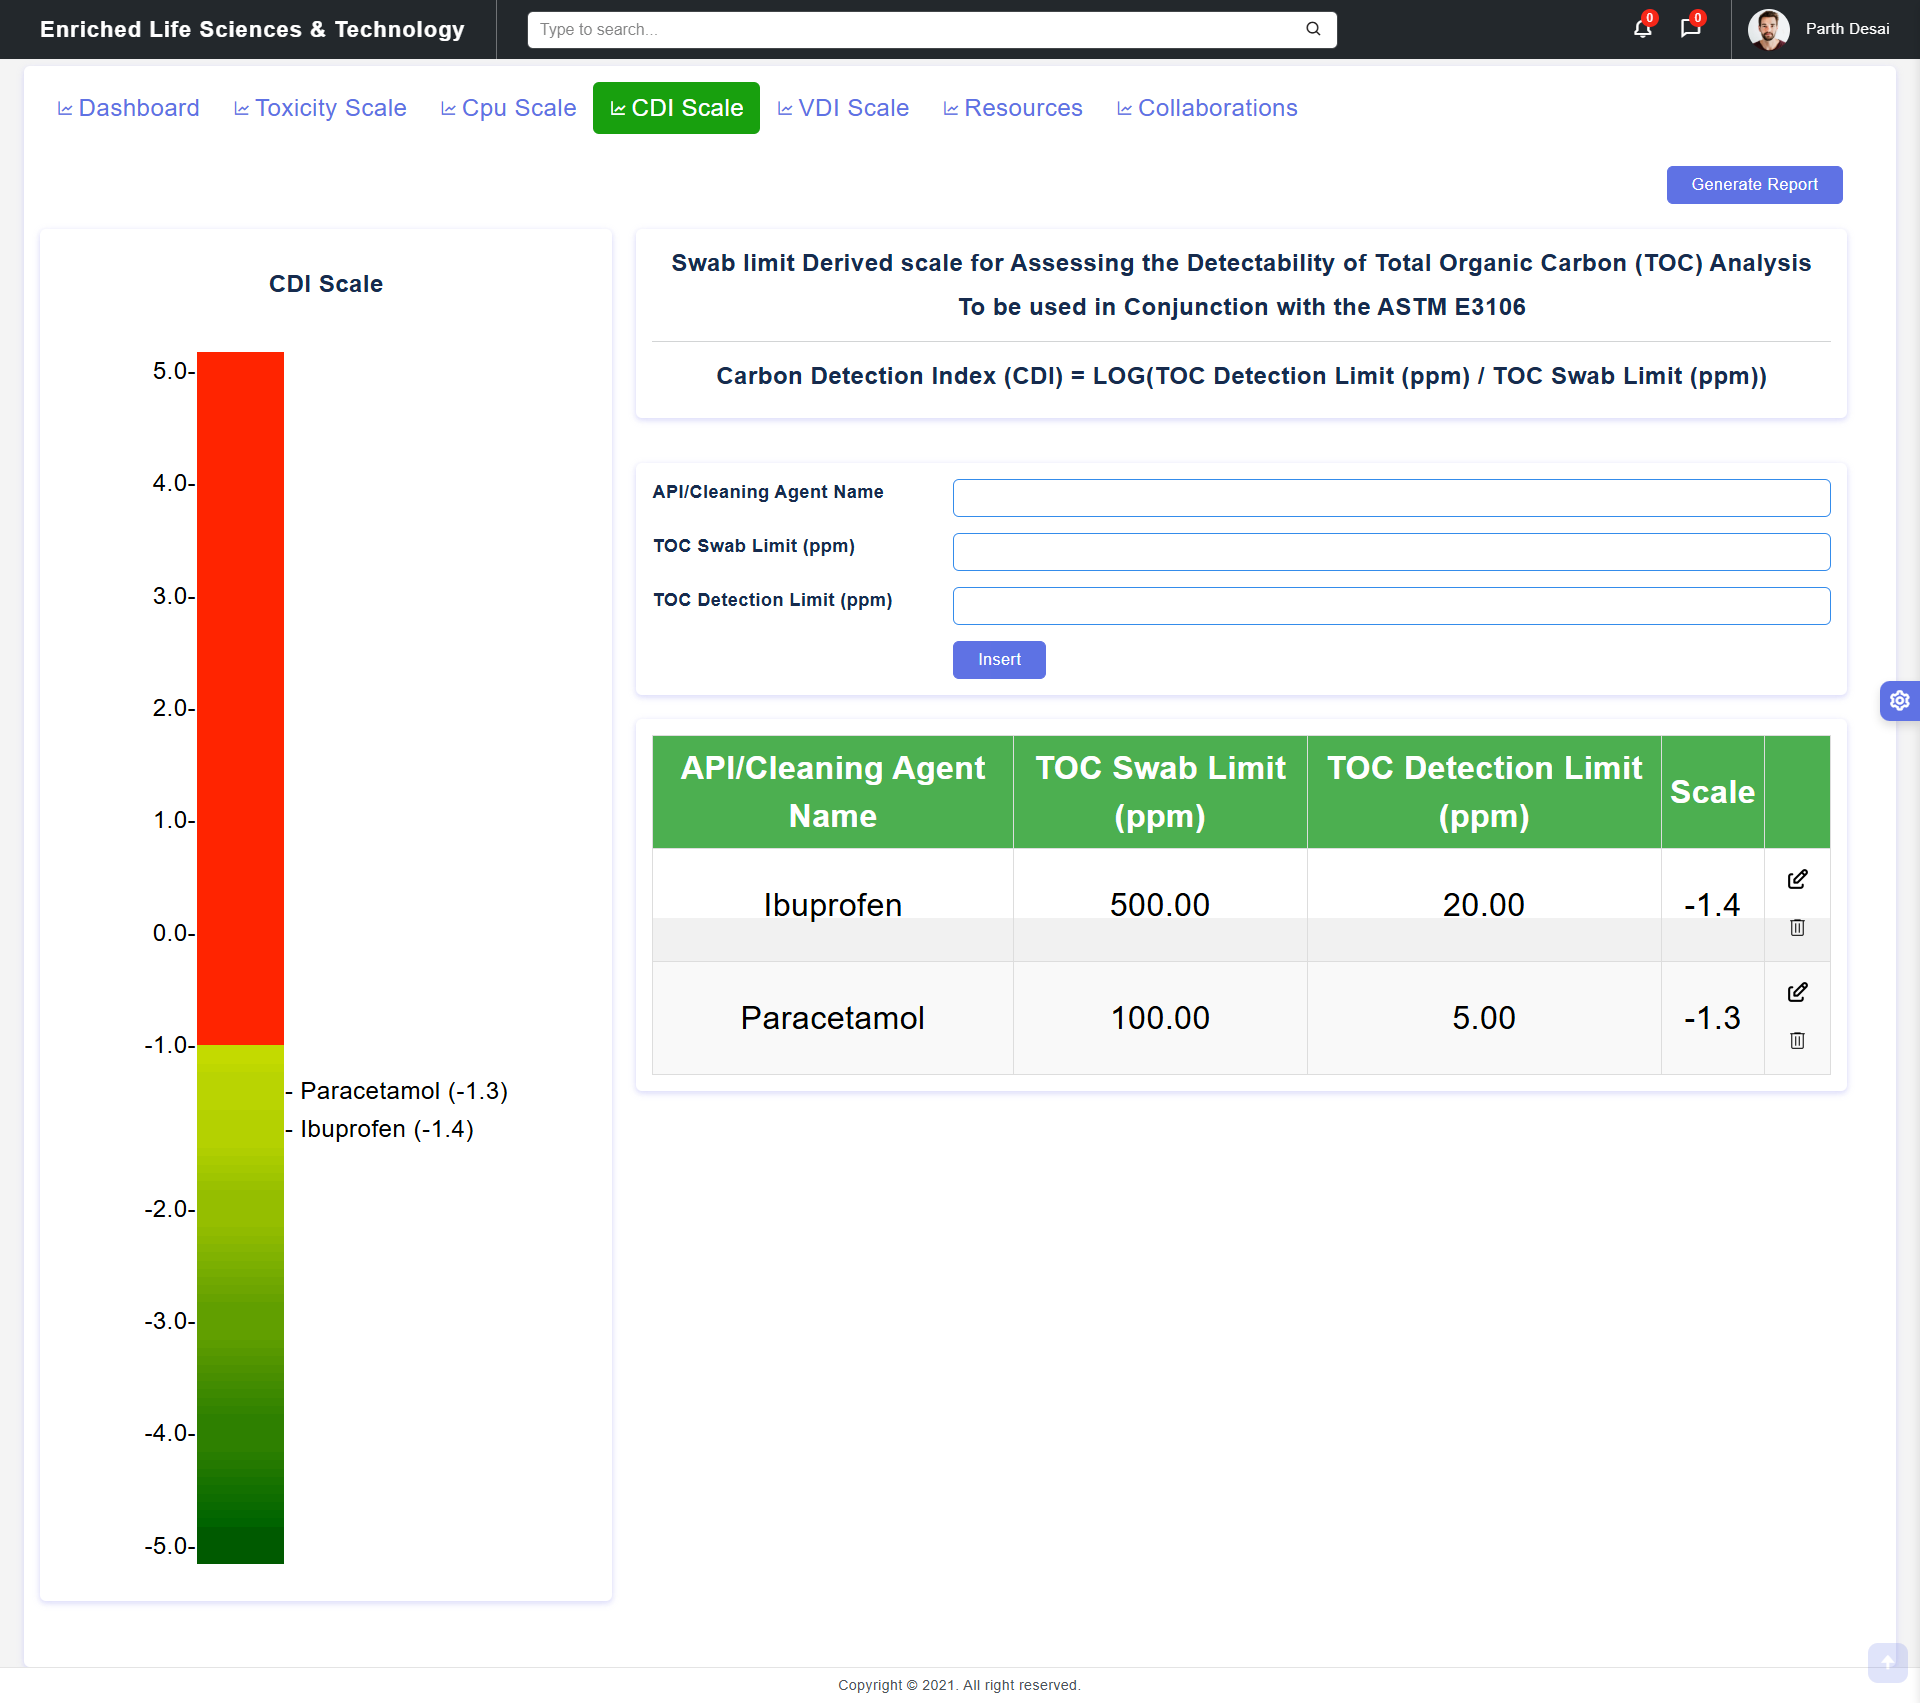Open the chat messages icon
1920x1703 pixels.
pyautogui.click(x=1690, y=29)
